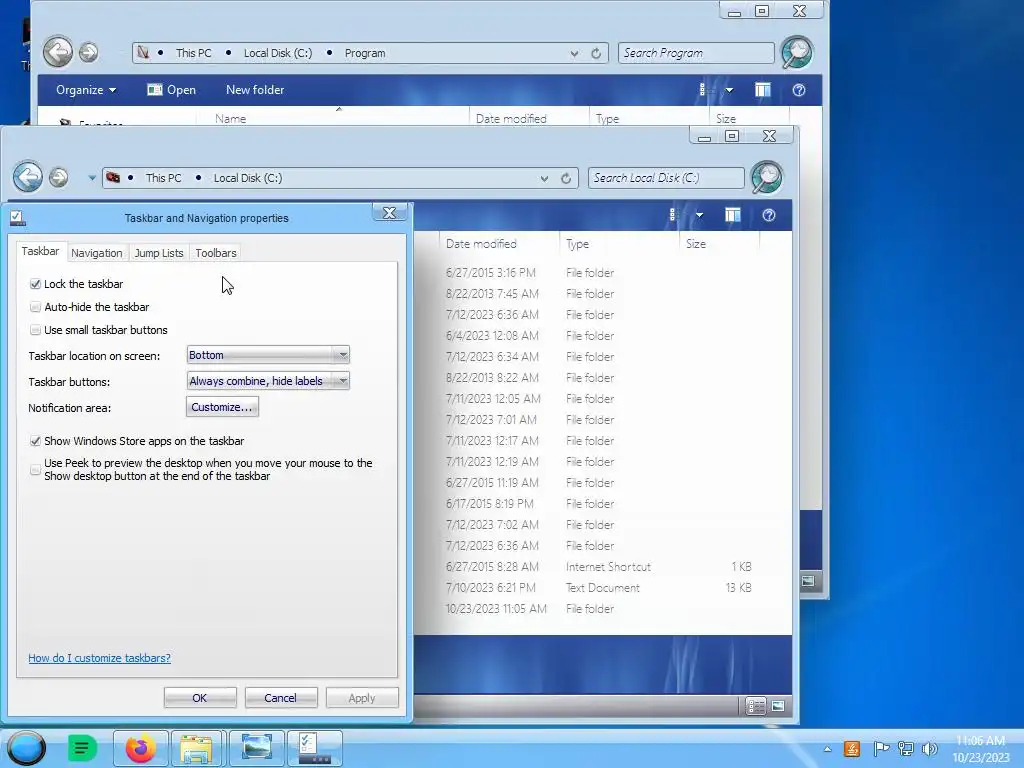Screen dimensions: 1024x768
Task: Enable Use small taskbar buttons
Action: tap(35, 330)
